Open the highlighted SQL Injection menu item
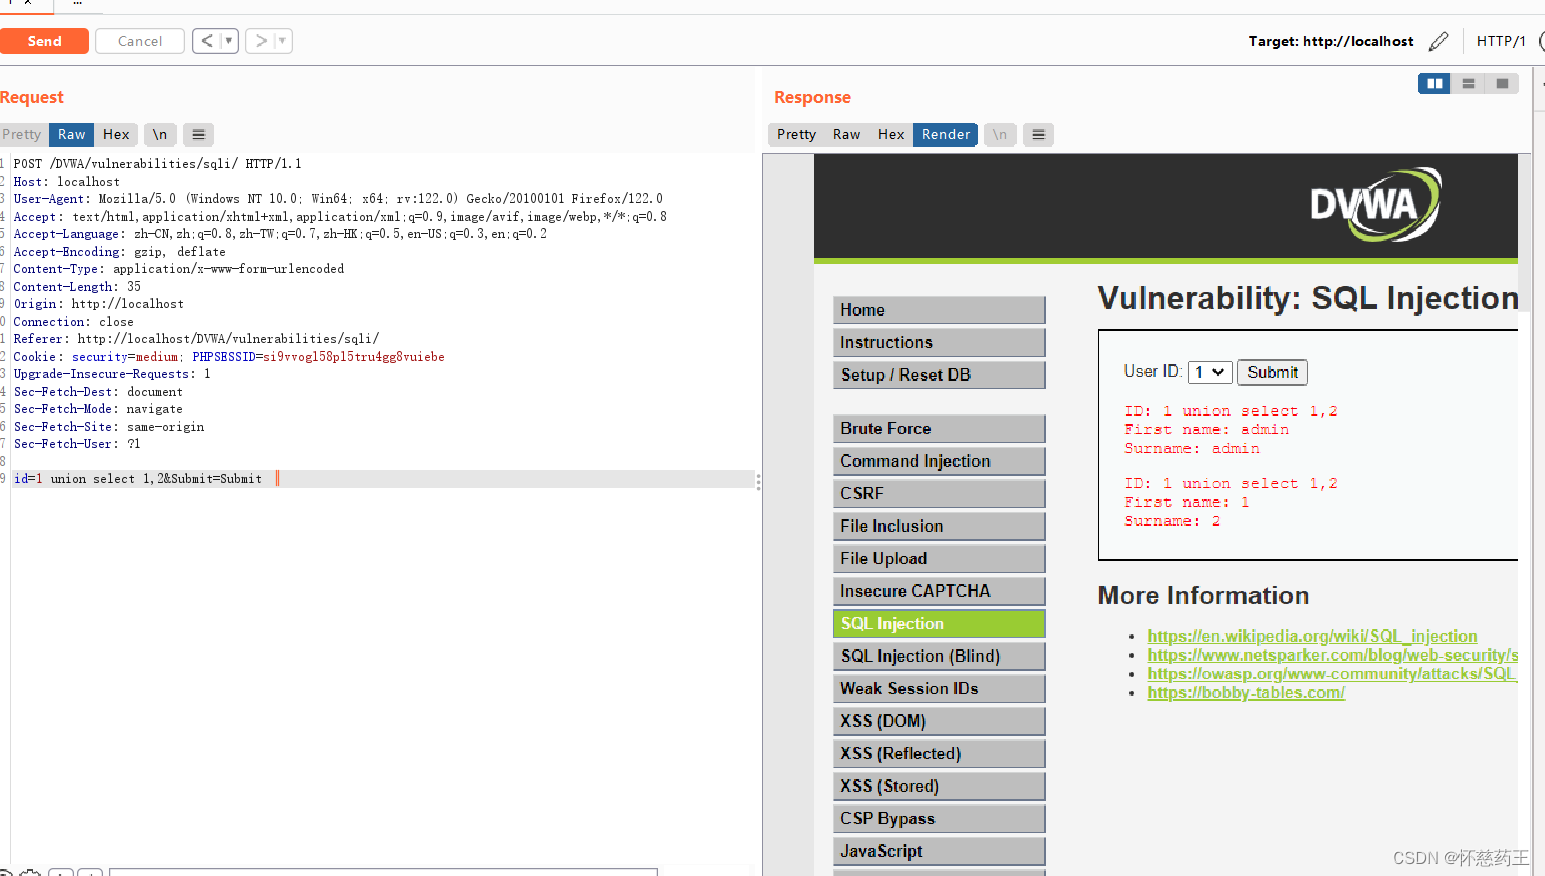 tap(939, 623)
